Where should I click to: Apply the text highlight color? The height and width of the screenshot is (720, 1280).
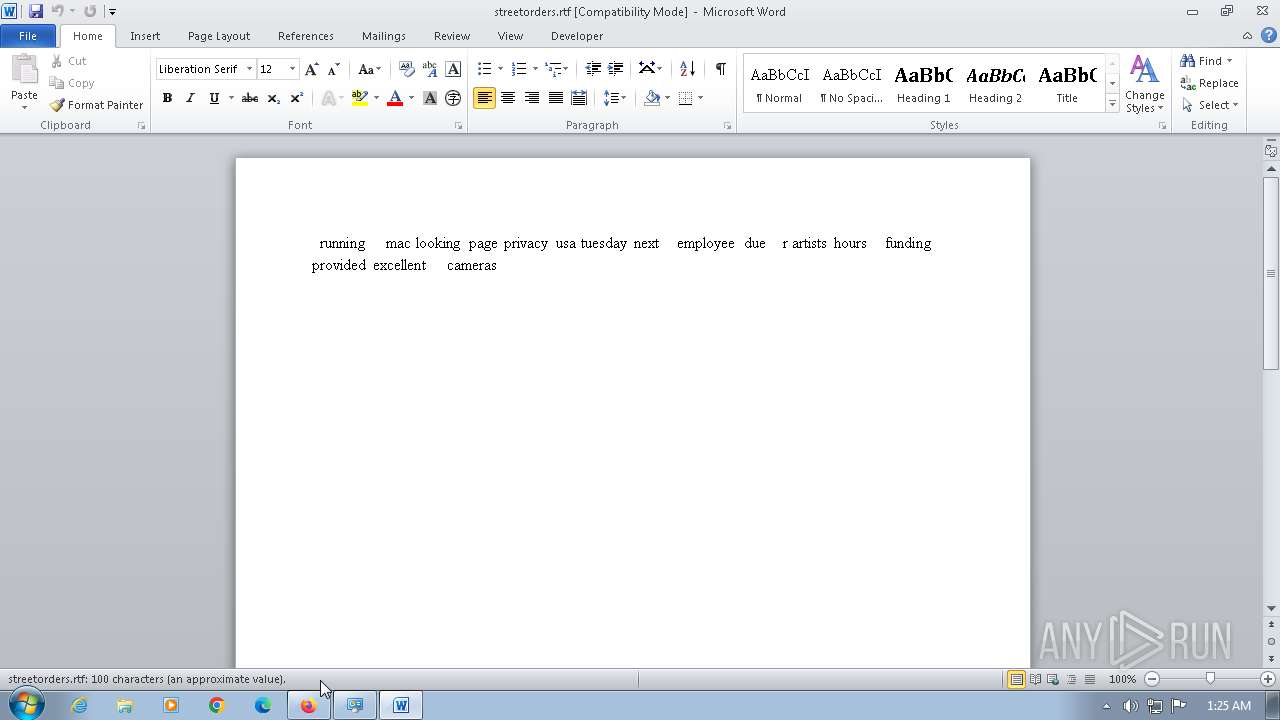click(360, 98)
